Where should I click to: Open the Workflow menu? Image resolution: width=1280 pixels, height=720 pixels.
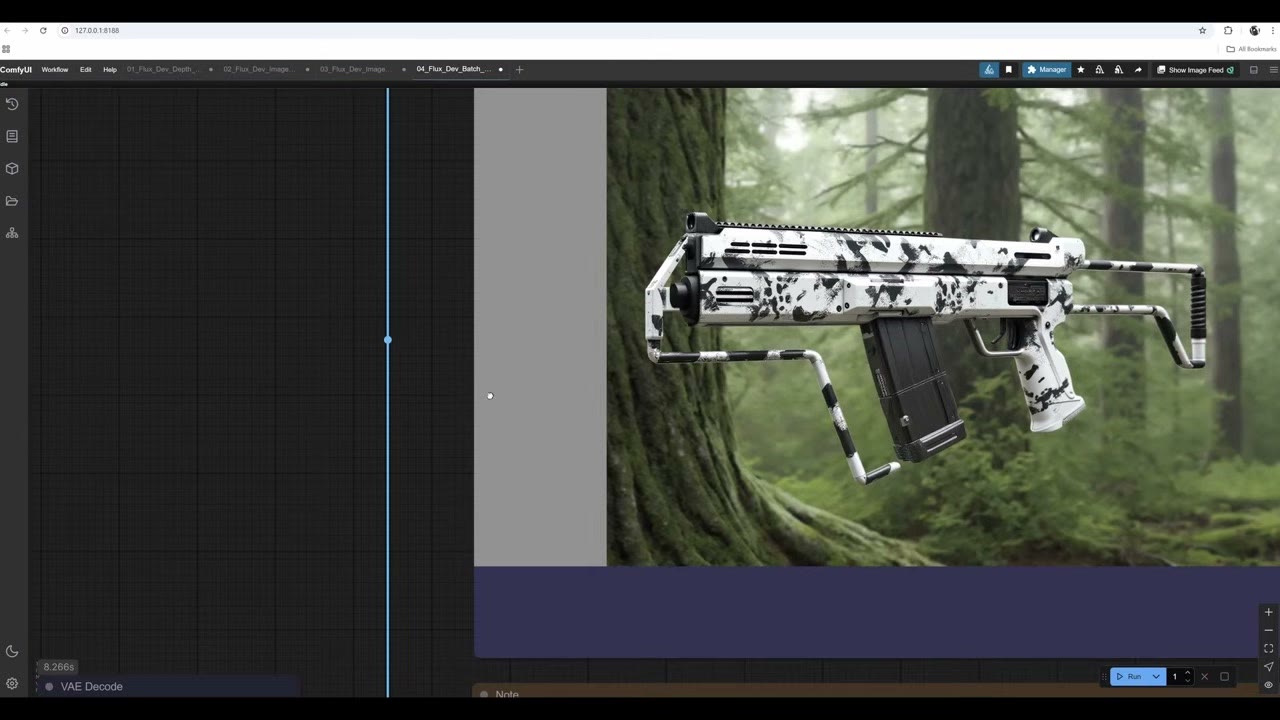55,70
